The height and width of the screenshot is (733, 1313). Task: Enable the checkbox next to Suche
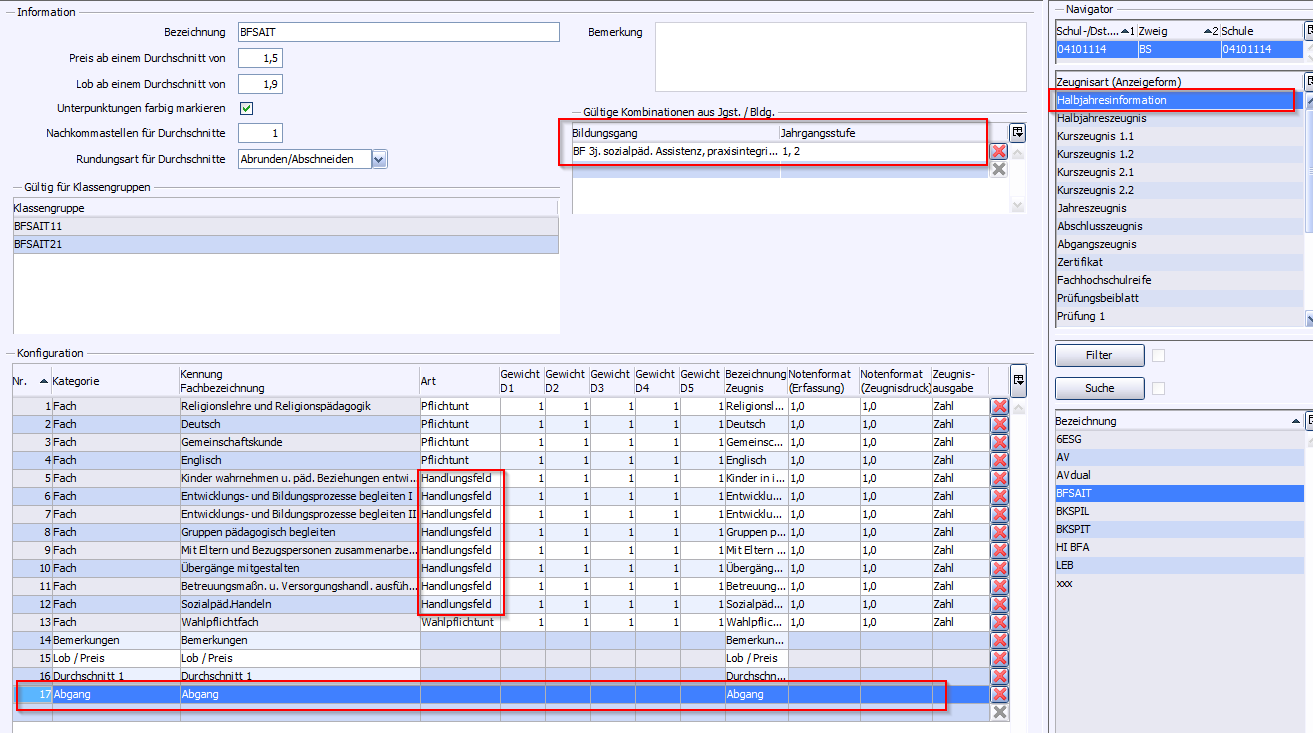point(1159,388)
